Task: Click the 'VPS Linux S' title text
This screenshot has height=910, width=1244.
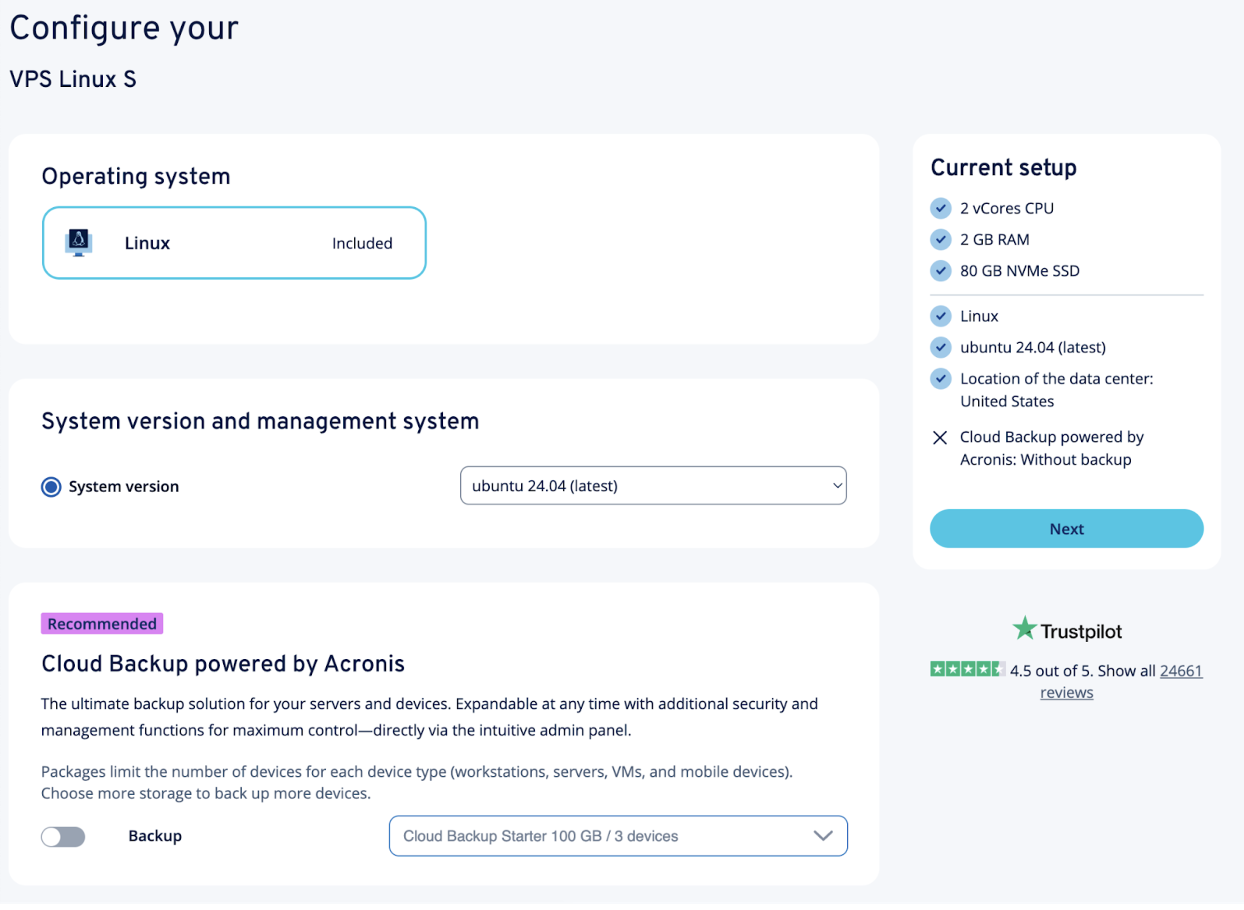Action: tap(73, 79)
